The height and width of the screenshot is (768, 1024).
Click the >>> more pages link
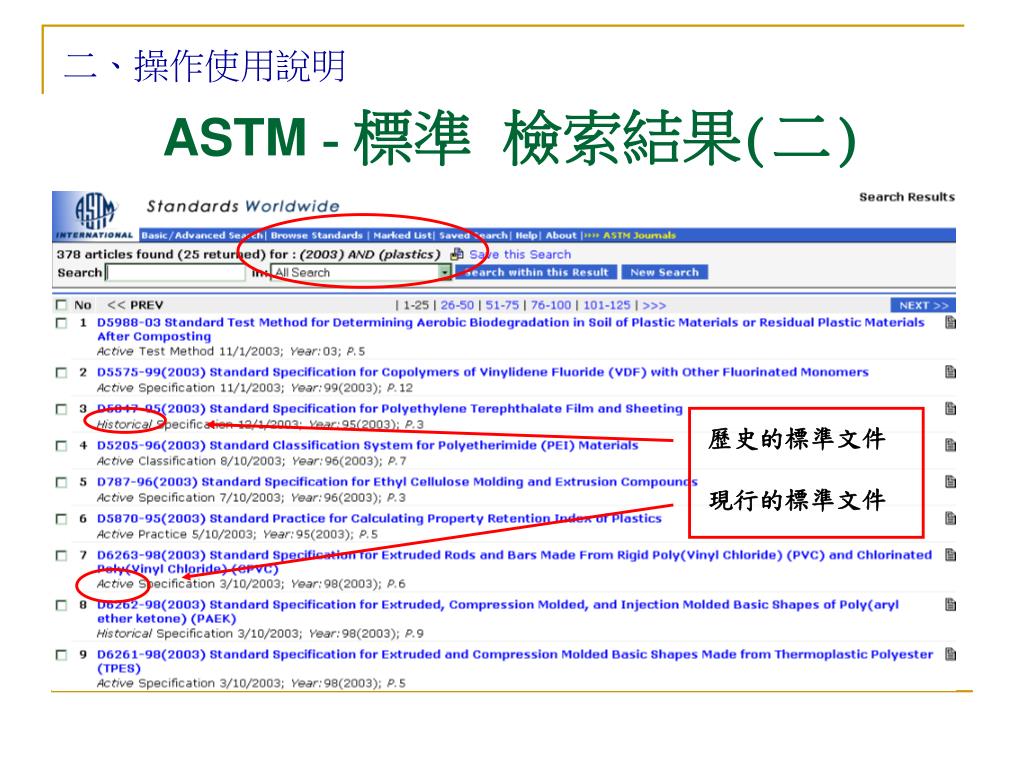coord(654,305)
